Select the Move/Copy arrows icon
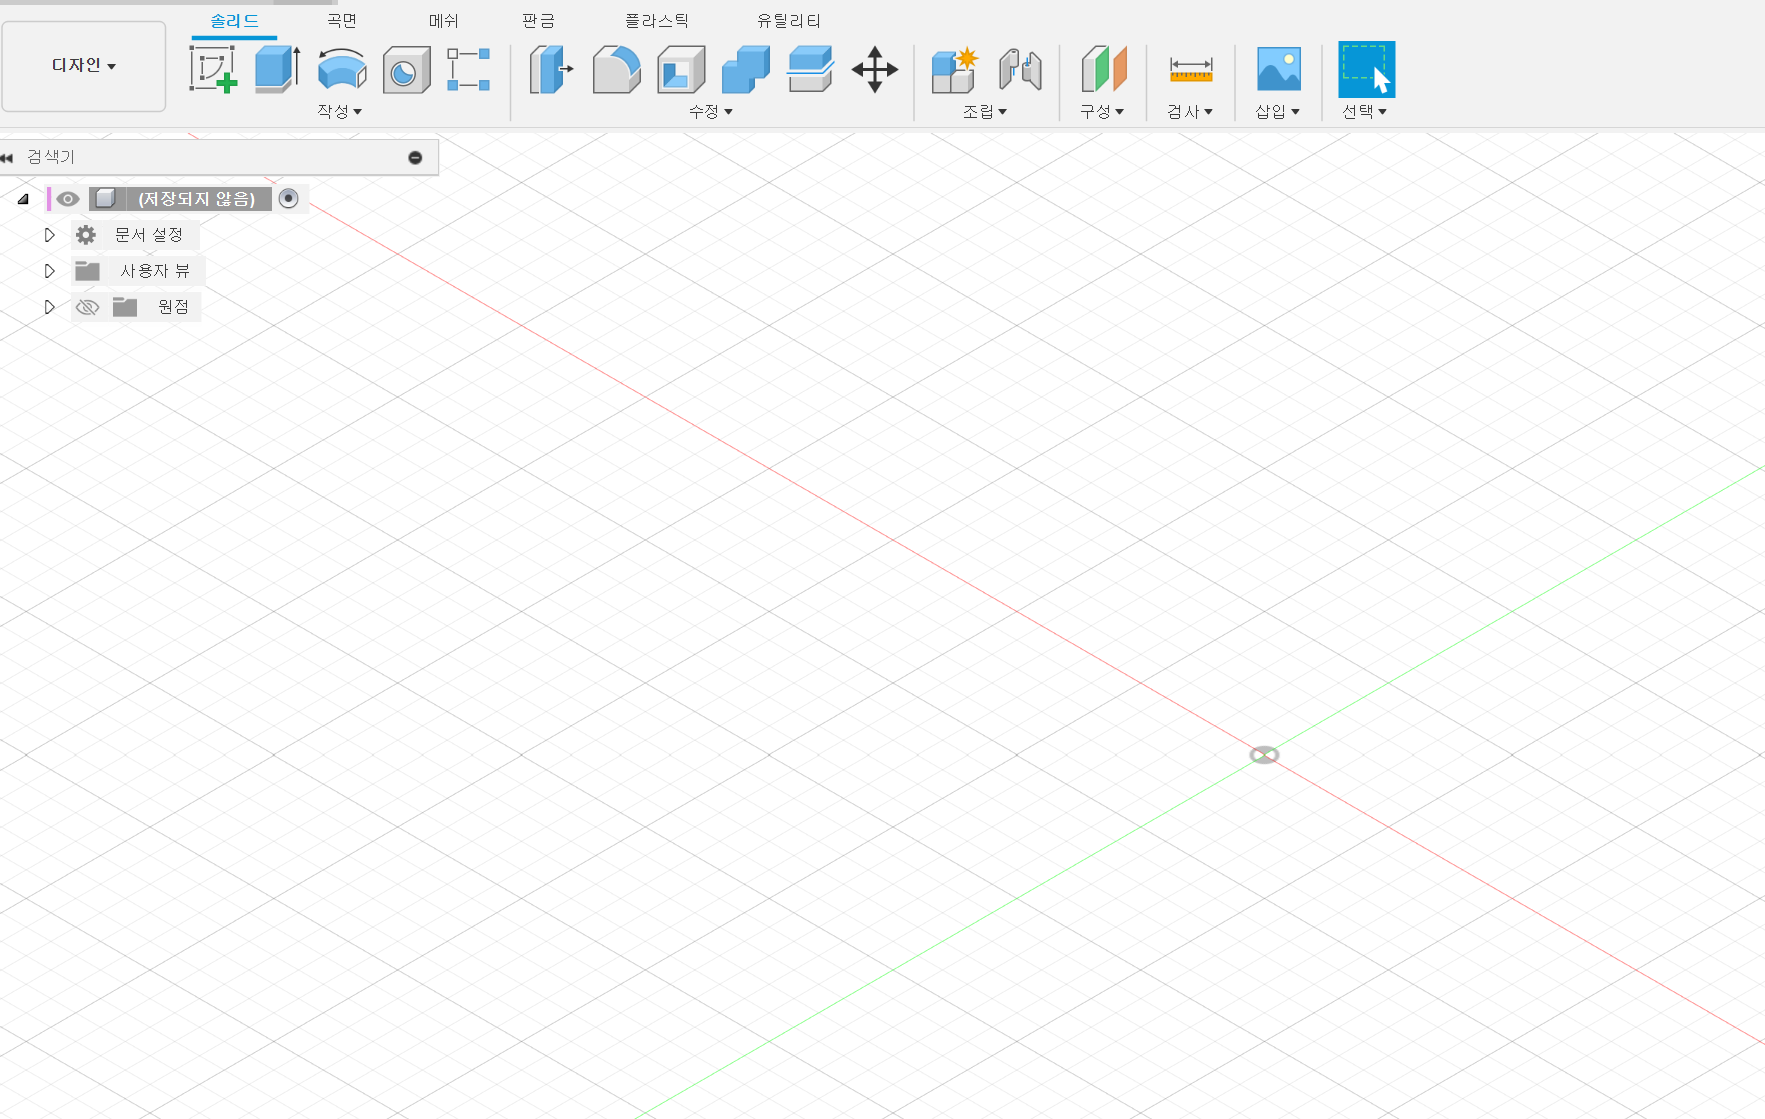This screenshot has width=1765, height=1119. coord(875,69)
